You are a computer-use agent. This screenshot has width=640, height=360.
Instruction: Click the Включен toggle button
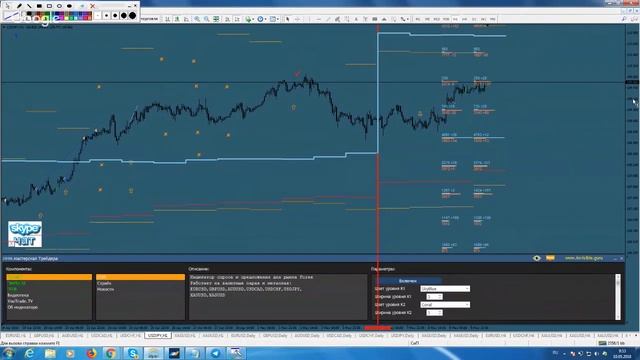tap(408, 281)
